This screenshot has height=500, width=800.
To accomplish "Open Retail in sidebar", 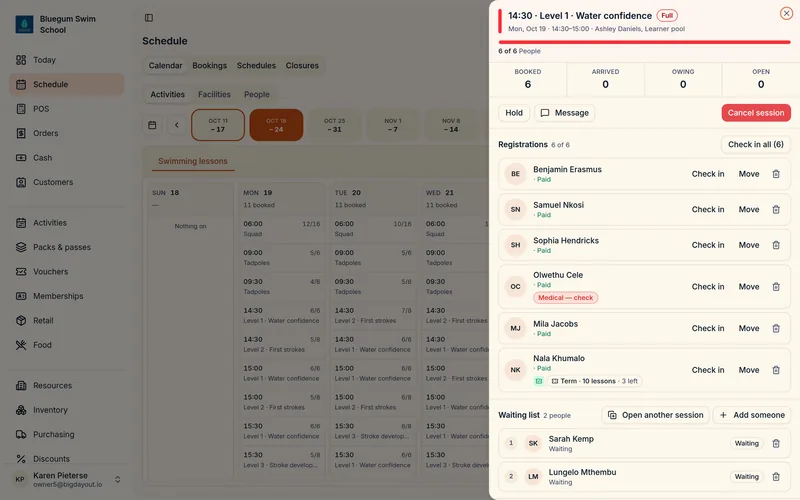I will tap(66, 320).
